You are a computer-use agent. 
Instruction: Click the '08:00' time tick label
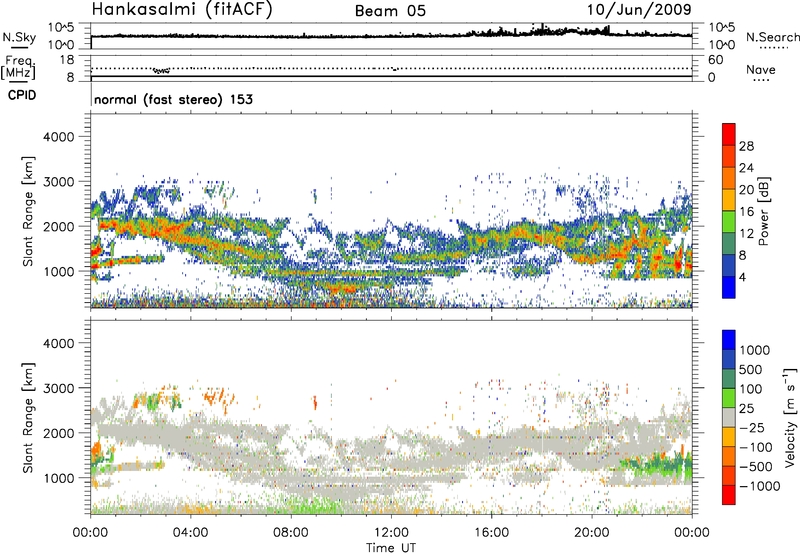(x=291, y=533)
